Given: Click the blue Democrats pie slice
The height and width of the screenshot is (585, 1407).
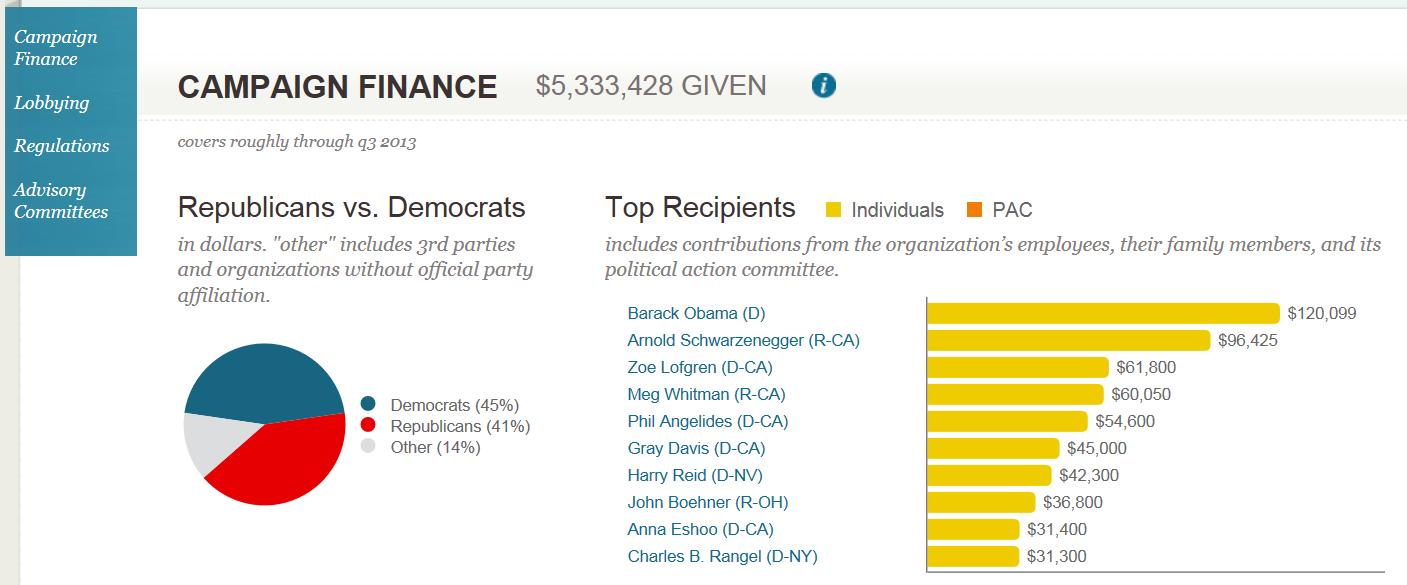Looking at the screenshot, I should (260, 380).
